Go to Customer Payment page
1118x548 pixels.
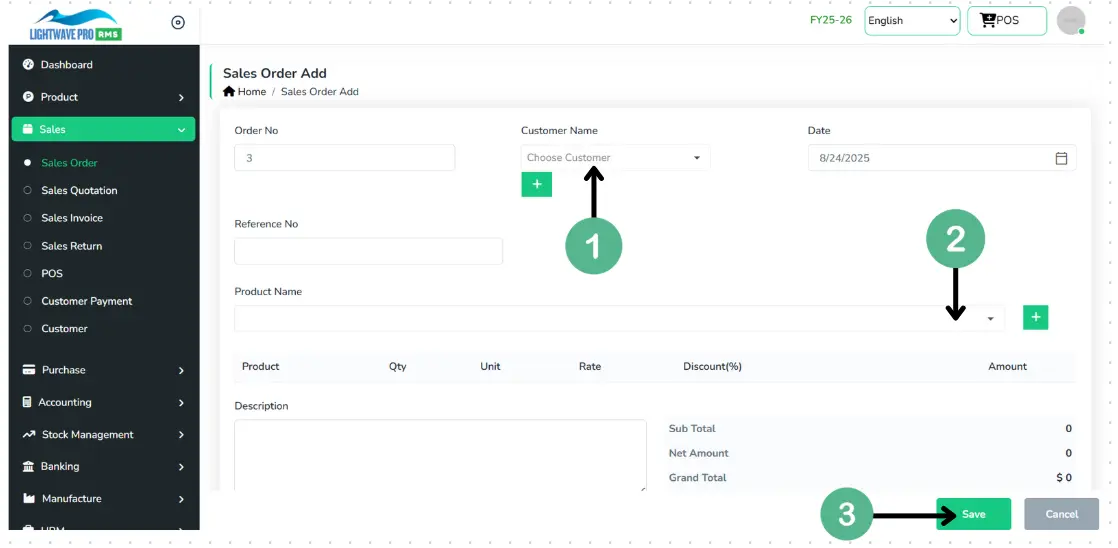pos(86,301)
